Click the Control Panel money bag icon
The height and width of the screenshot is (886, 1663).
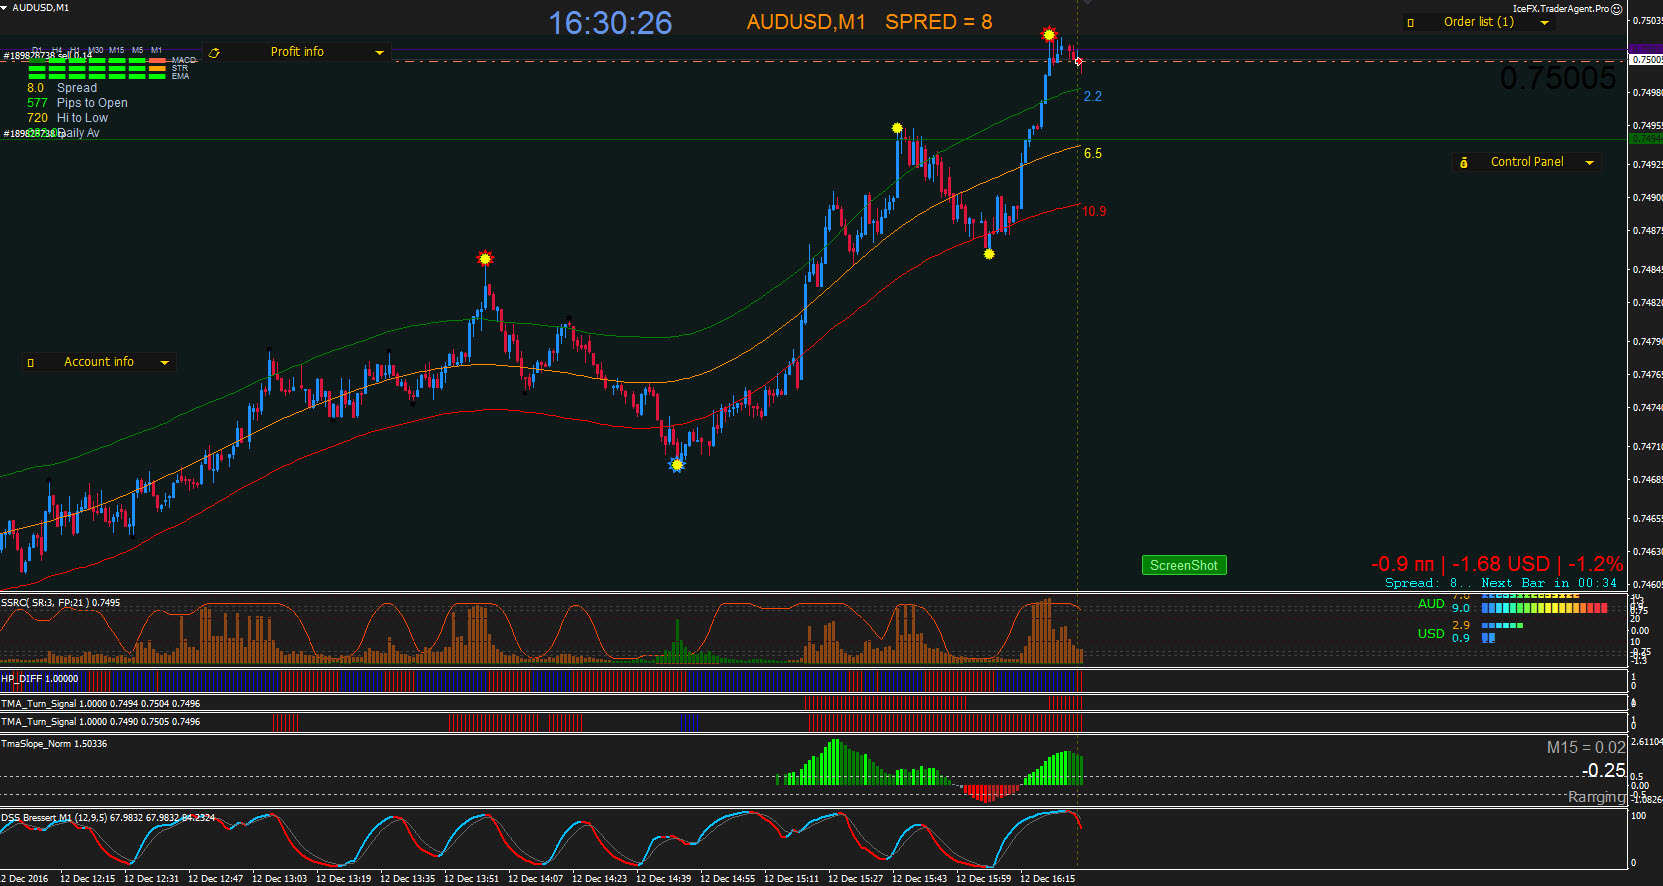pos(1464,162)
